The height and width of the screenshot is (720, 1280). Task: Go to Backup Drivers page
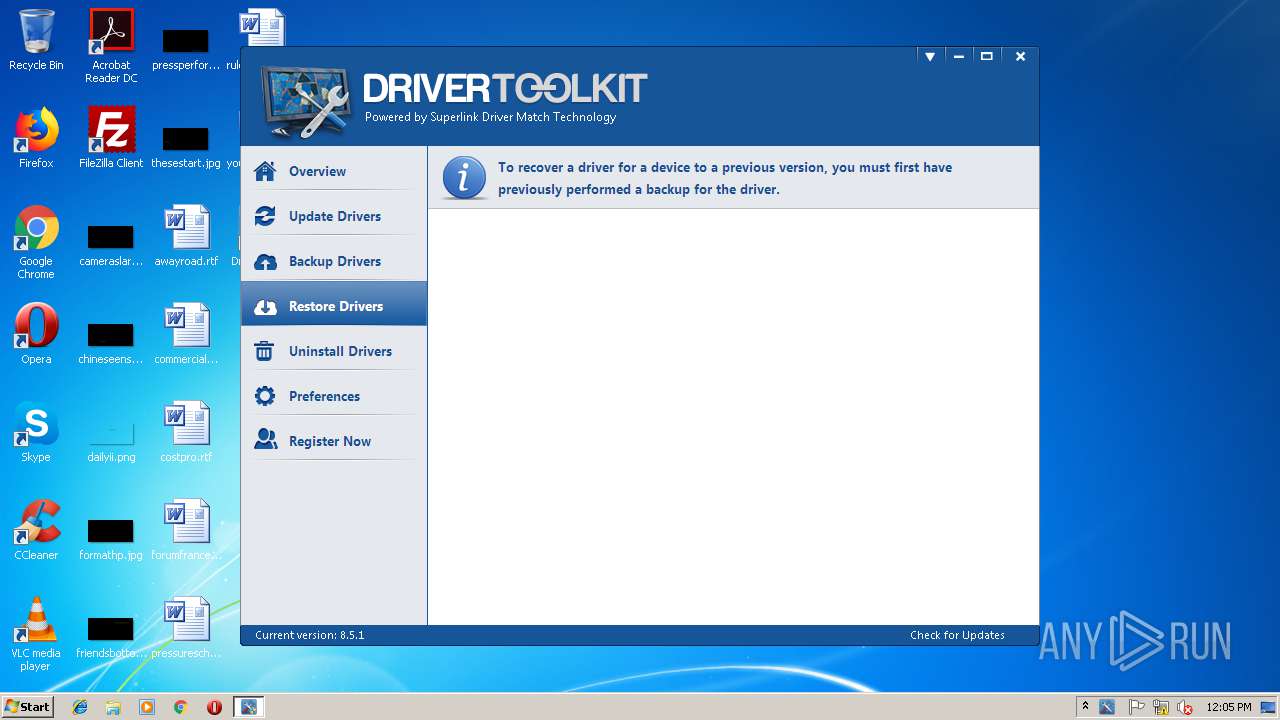(x=333, y=261)
